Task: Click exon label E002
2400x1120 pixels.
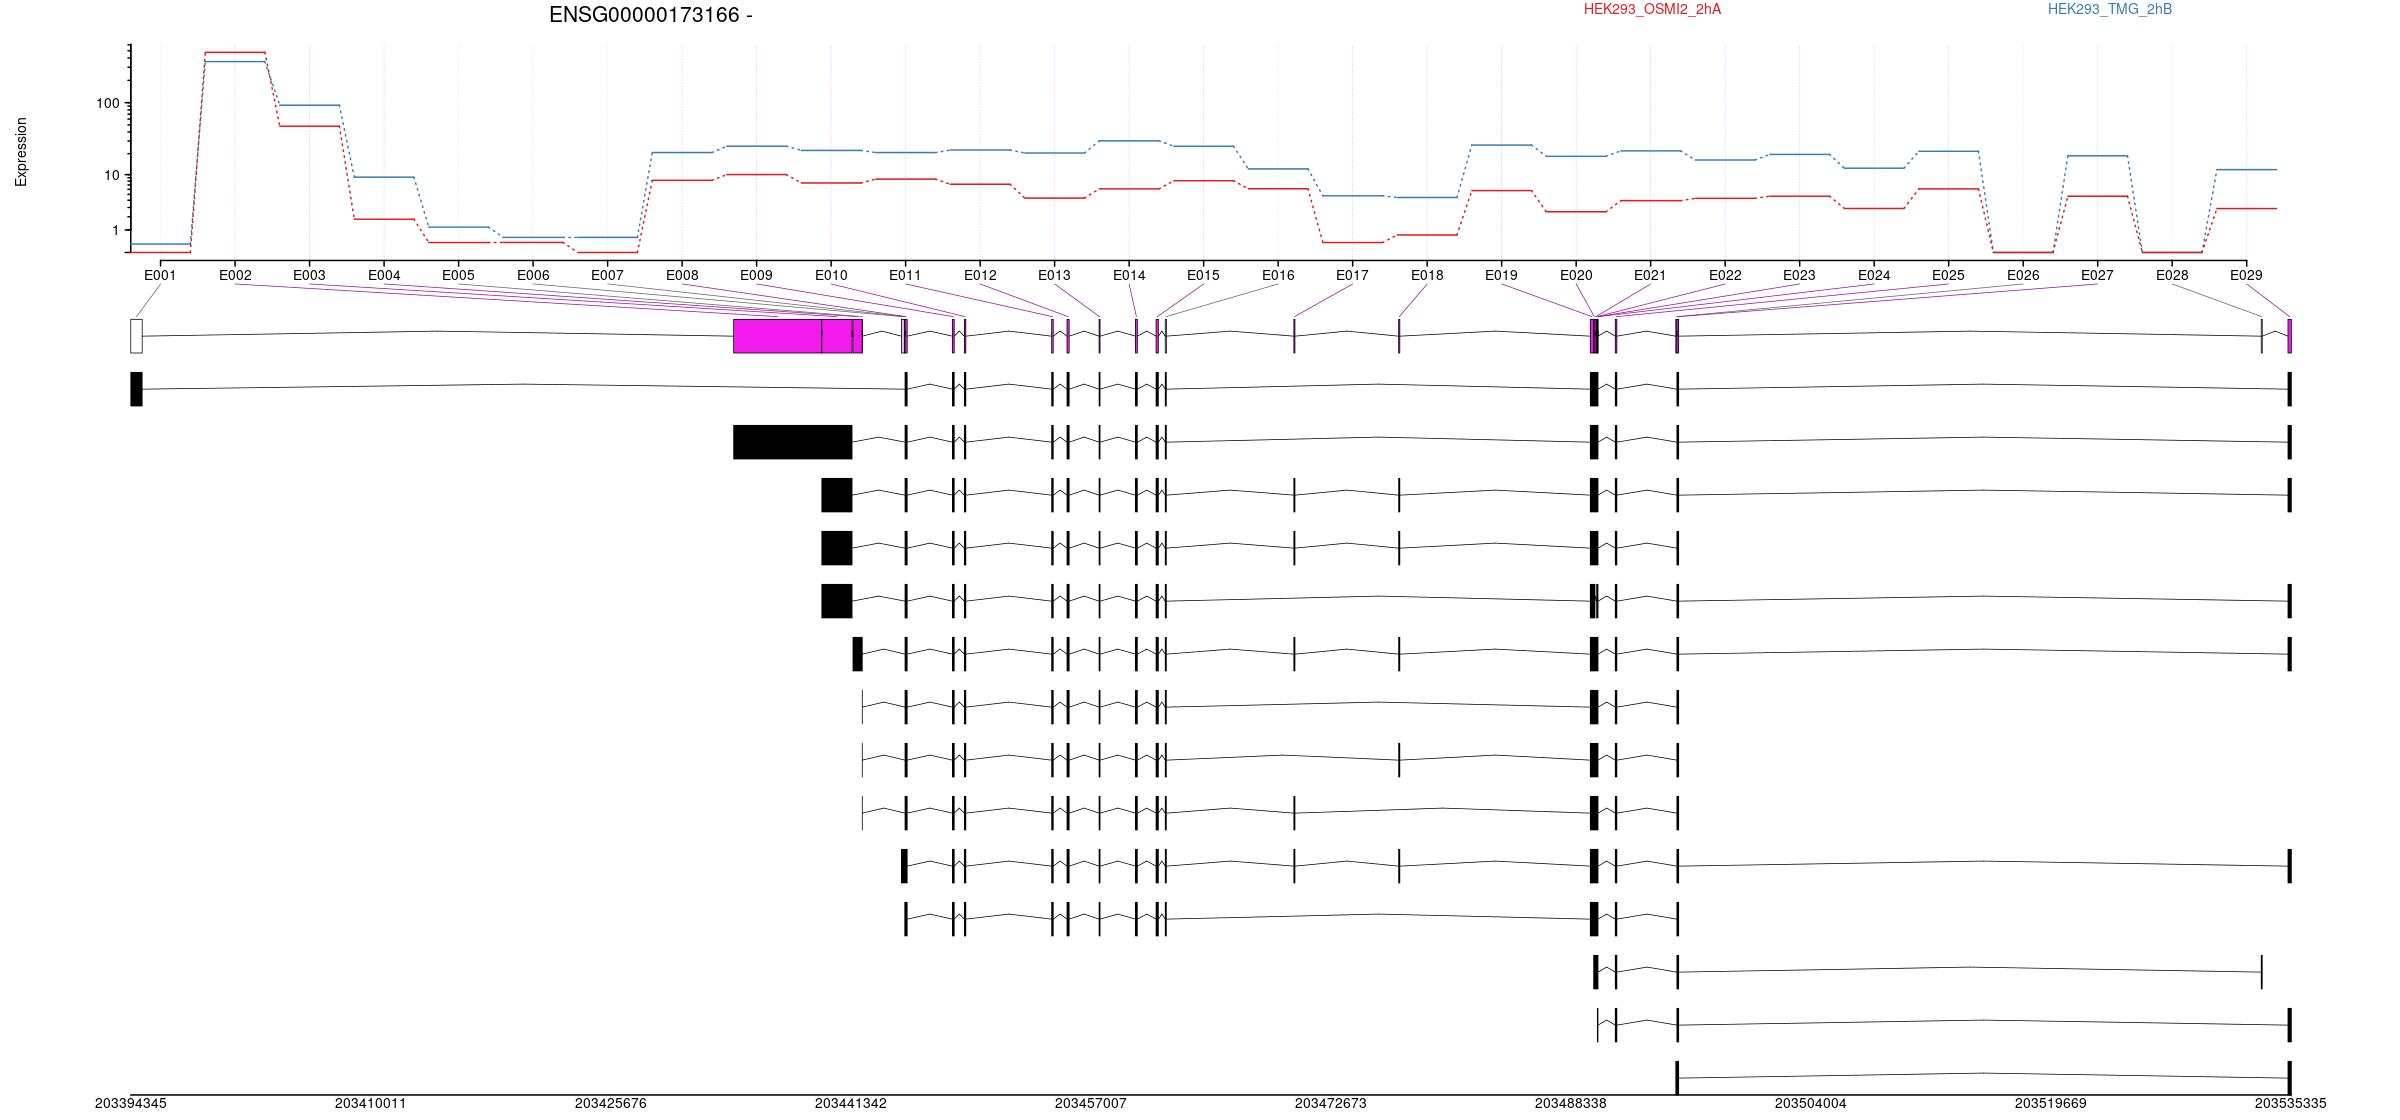Action: click(235, 275)
